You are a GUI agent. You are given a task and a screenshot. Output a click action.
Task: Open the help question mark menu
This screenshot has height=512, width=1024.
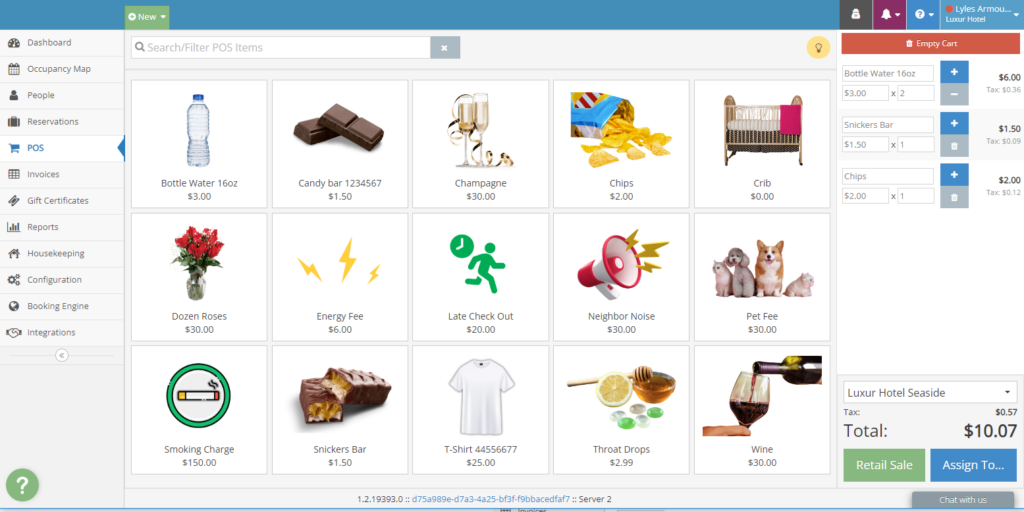pos(923,14)
